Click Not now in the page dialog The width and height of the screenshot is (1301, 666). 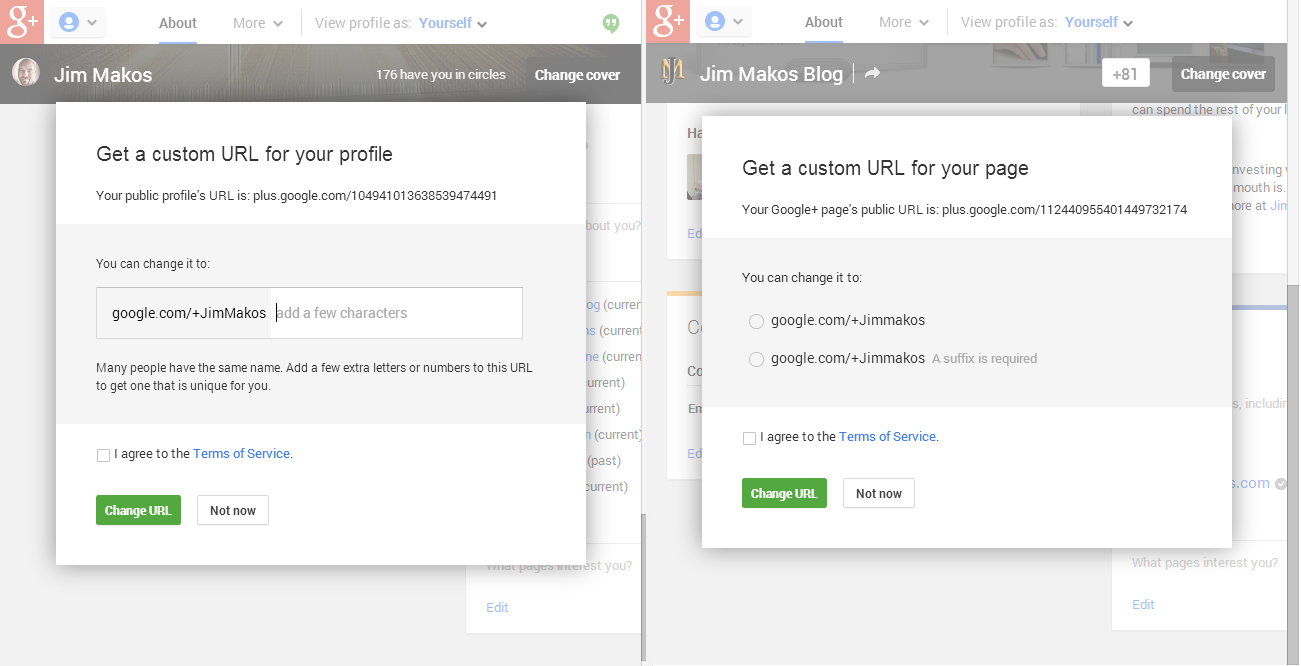coord(879,493)
